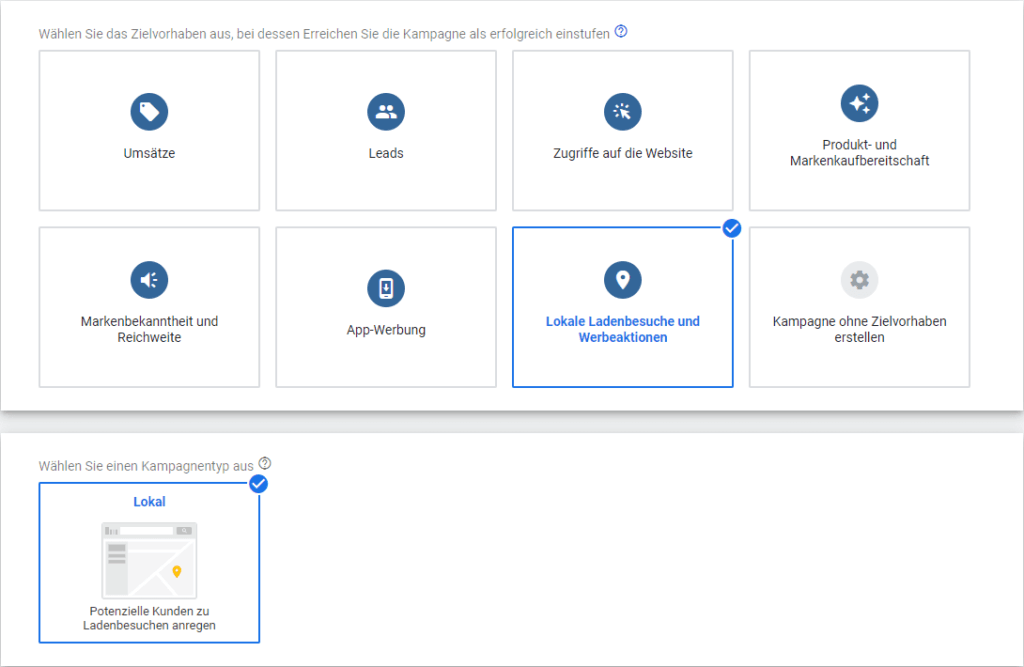The width and height of the screenshot is (1024, 667).
Task: Select the App-Werbung label
Action: click(x=386, y=330)
